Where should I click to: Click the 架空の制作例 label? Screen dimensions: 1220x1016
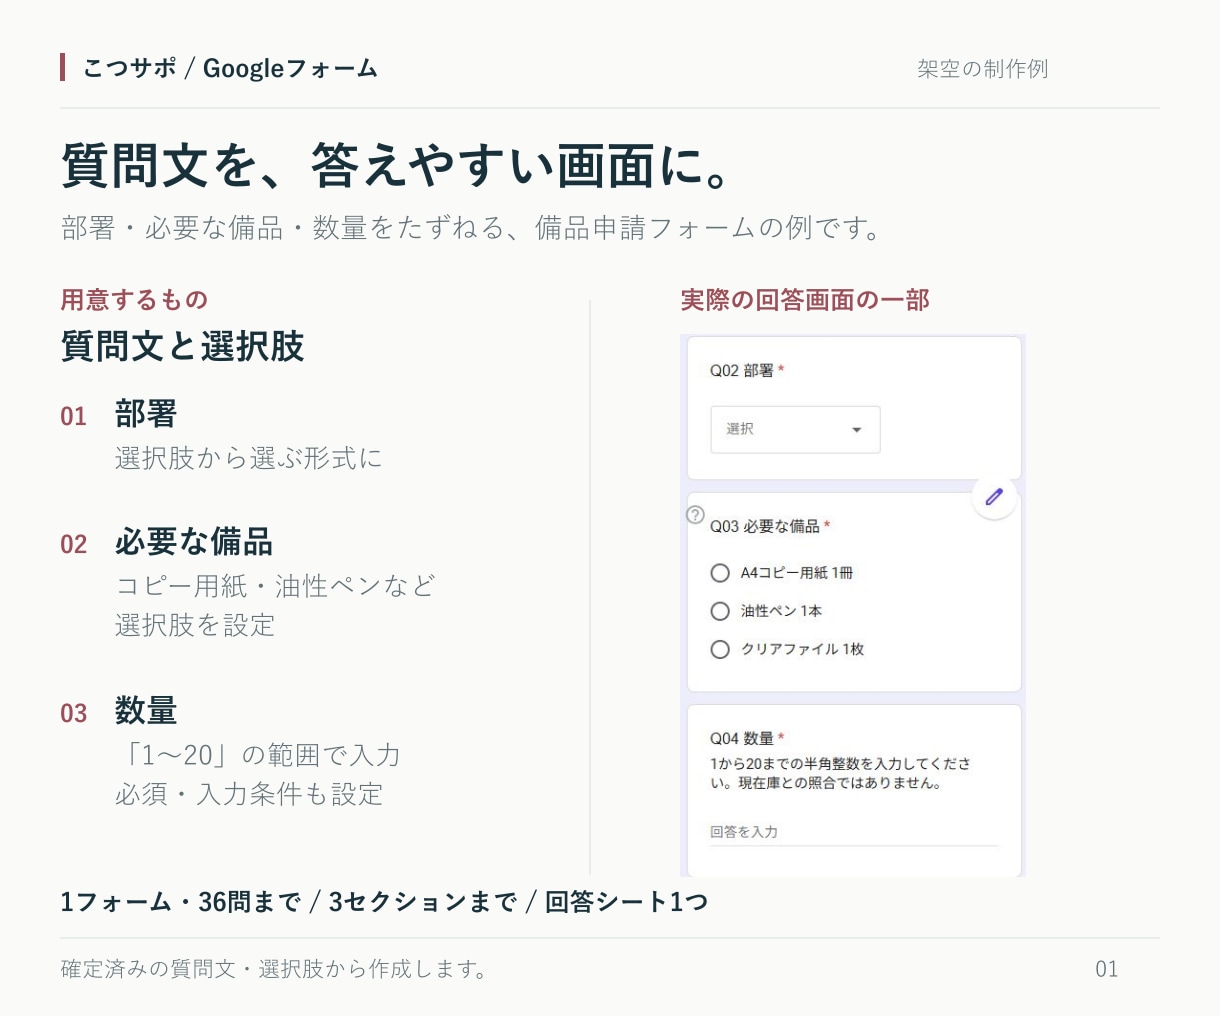coord(982,68)
